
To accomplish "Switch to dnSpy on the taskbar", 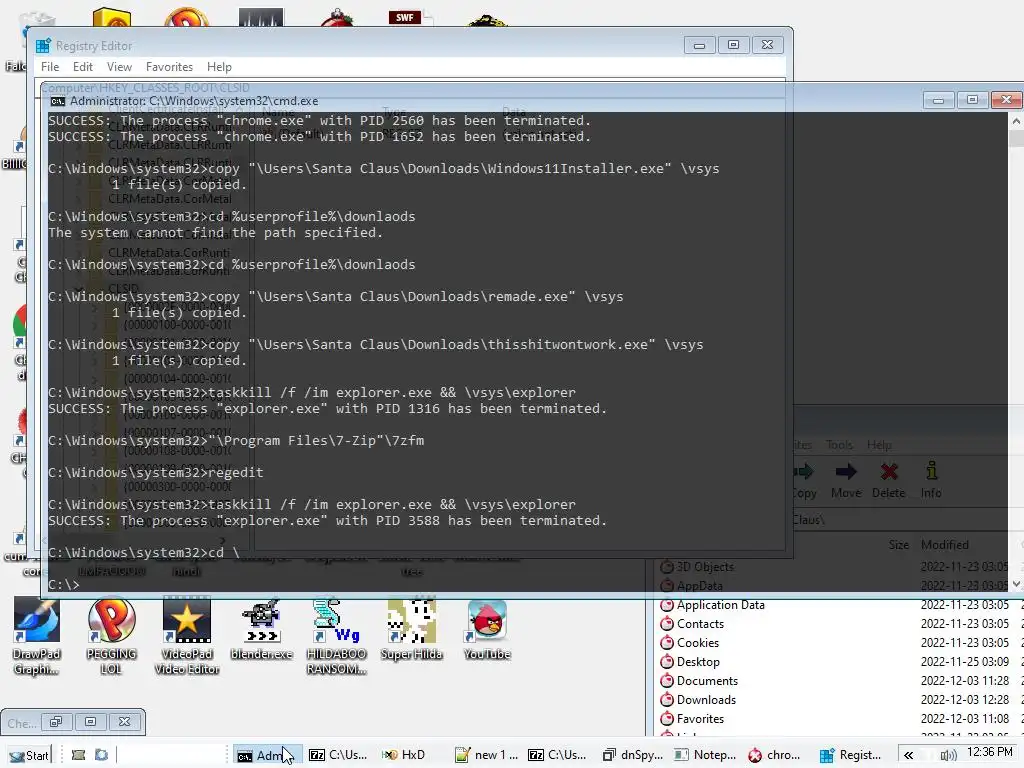I will [x=633, y=755].
